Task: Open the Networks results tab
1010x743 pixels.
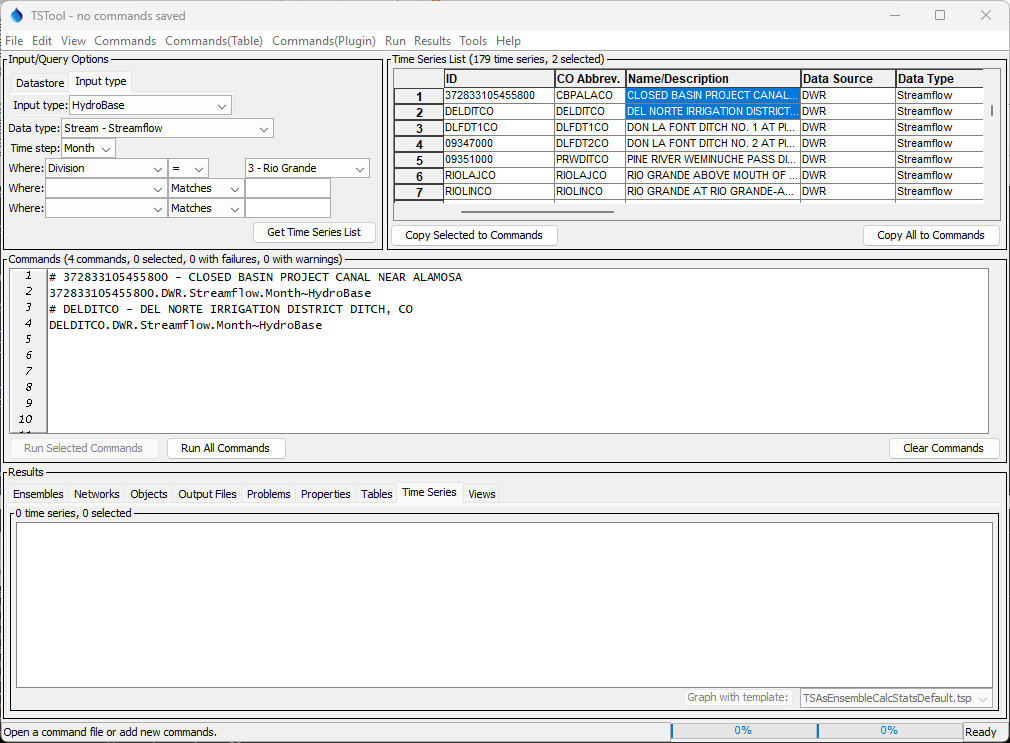Action: [x=97, y=494]
